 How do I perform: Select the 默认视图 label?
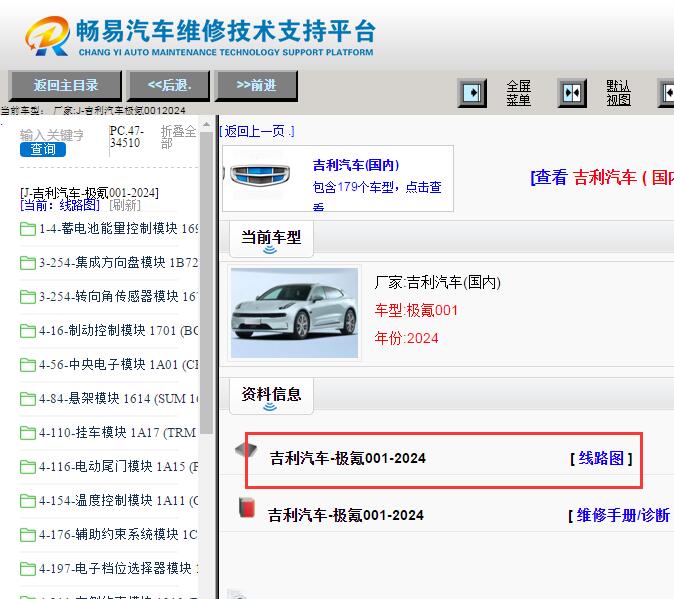(x=619, y=93)
